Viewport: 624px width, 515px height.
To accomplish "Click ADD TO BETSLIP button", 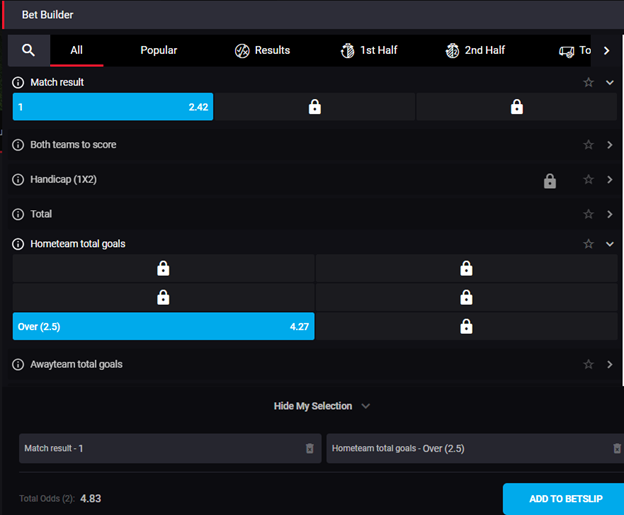I will pyautogui.click(x=565, y=499).
